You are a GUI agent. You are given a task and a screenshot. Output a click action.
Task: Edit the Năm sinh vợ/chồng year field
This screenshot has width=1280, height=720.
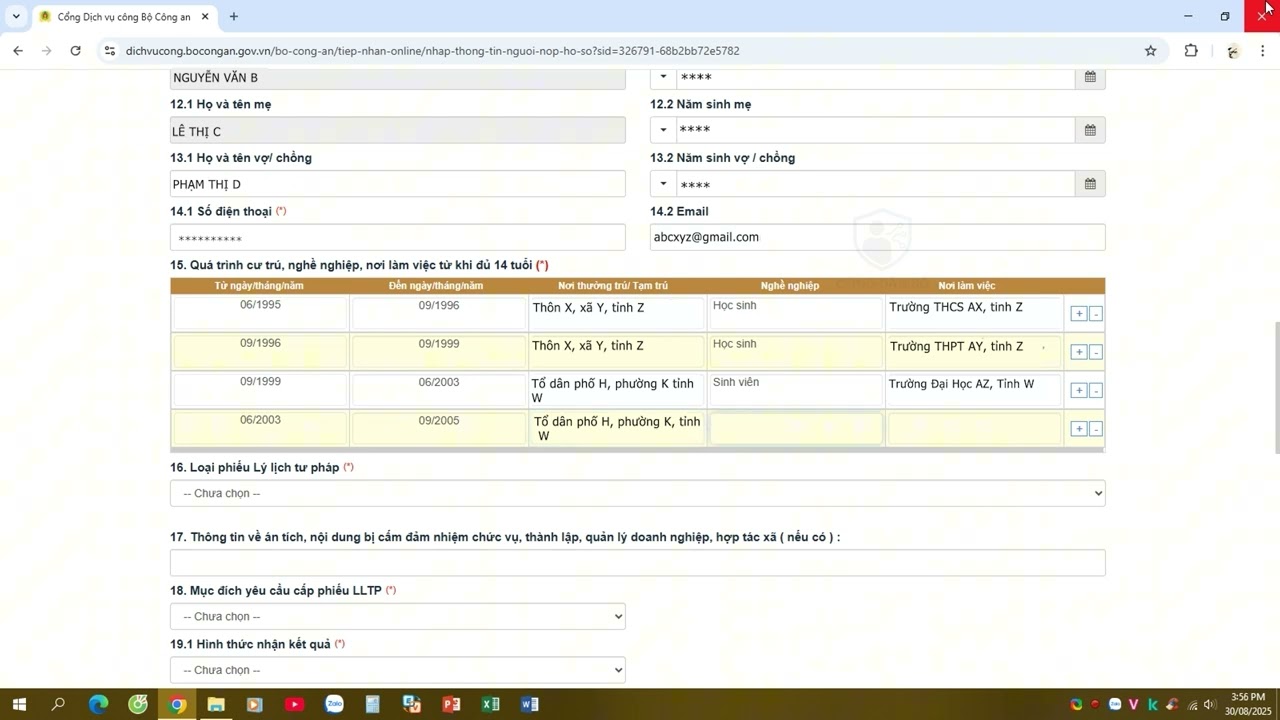(875, 184)
